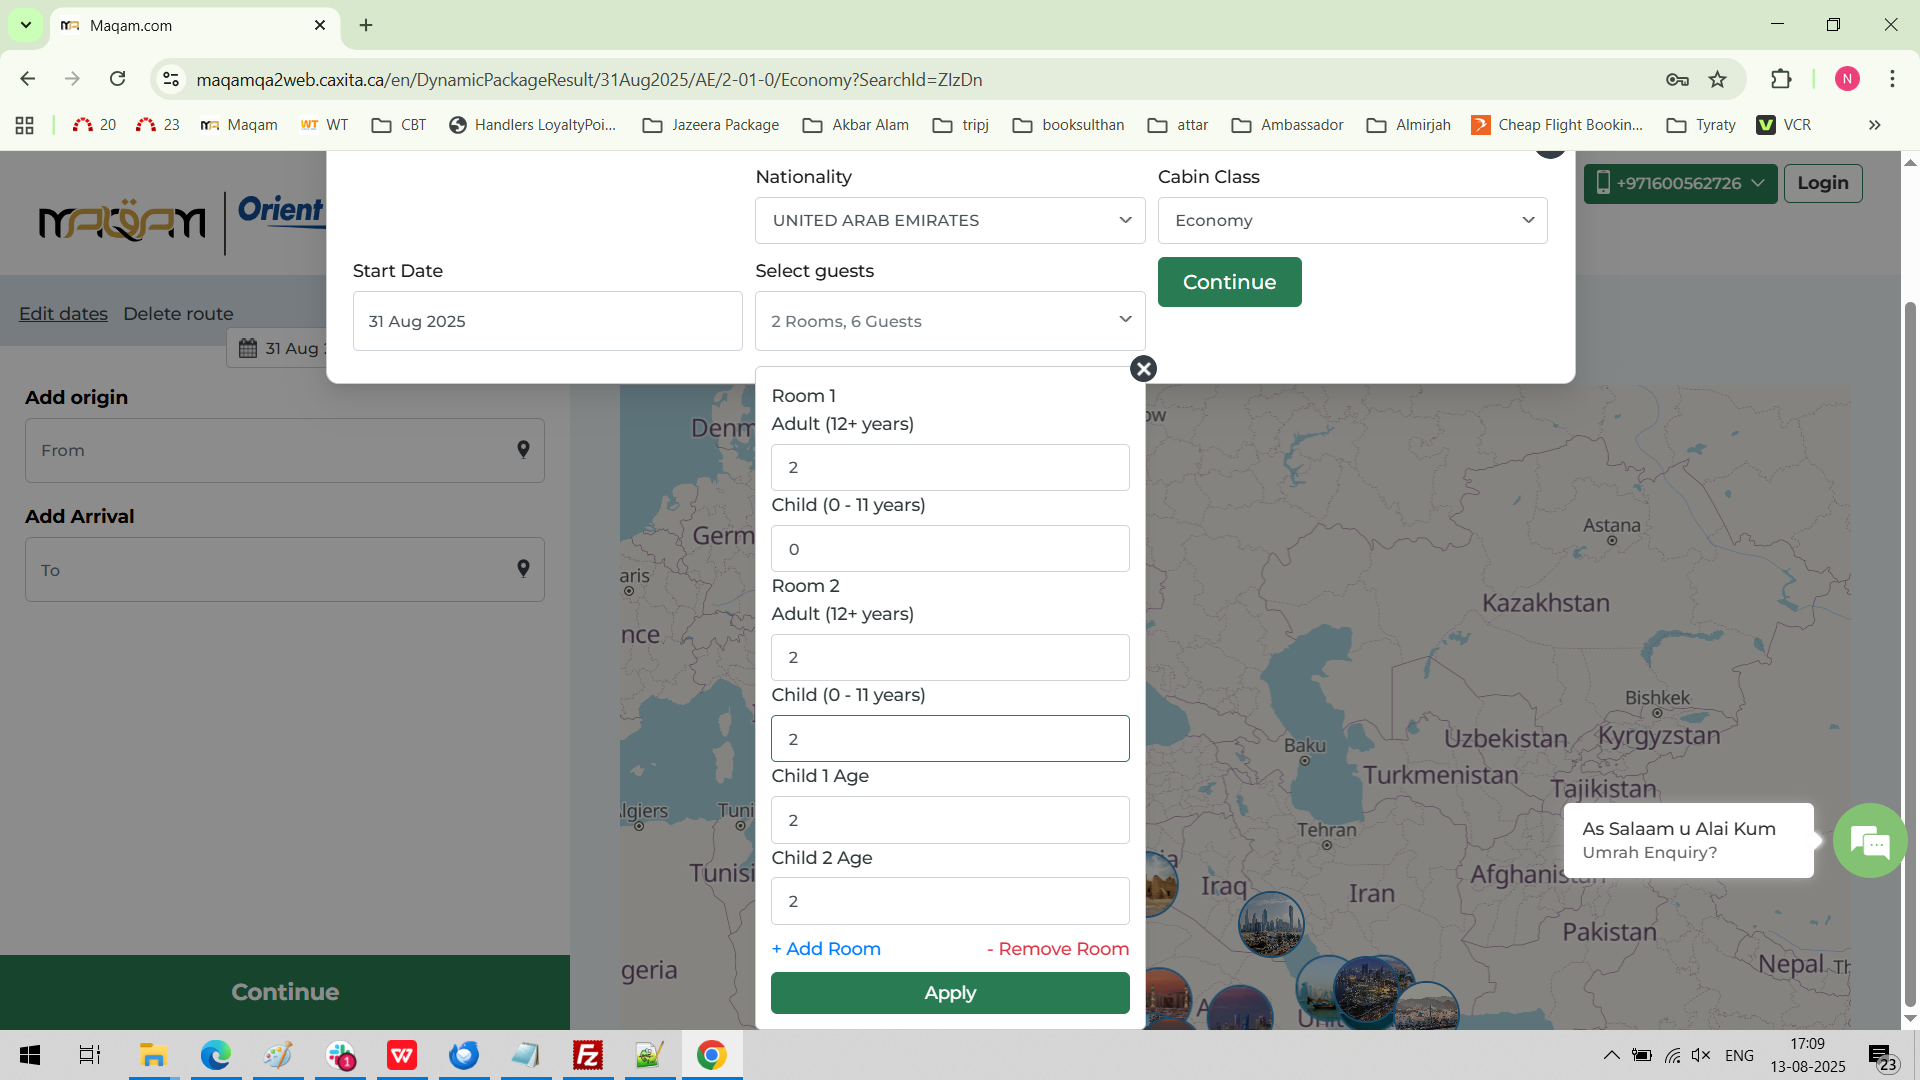Screen dimensions: 1920x1080
Task: Click the password key icon in address bar
Action: click(x=1677, y=80)
